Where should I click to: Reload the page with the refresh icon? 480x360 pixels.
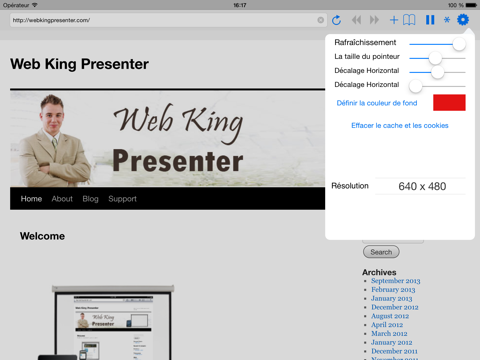pos(336,20)
